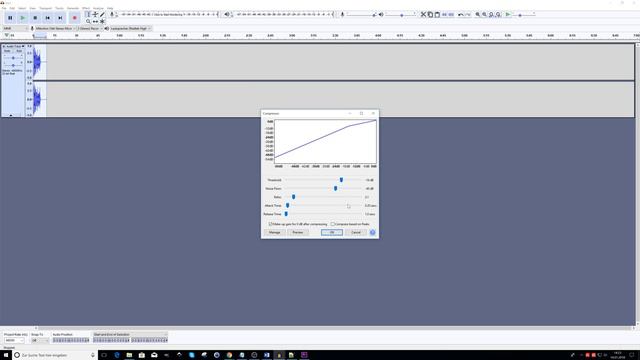Click Manage button in Compressor dialog
The image size is (640, 360).
(274, 232)
